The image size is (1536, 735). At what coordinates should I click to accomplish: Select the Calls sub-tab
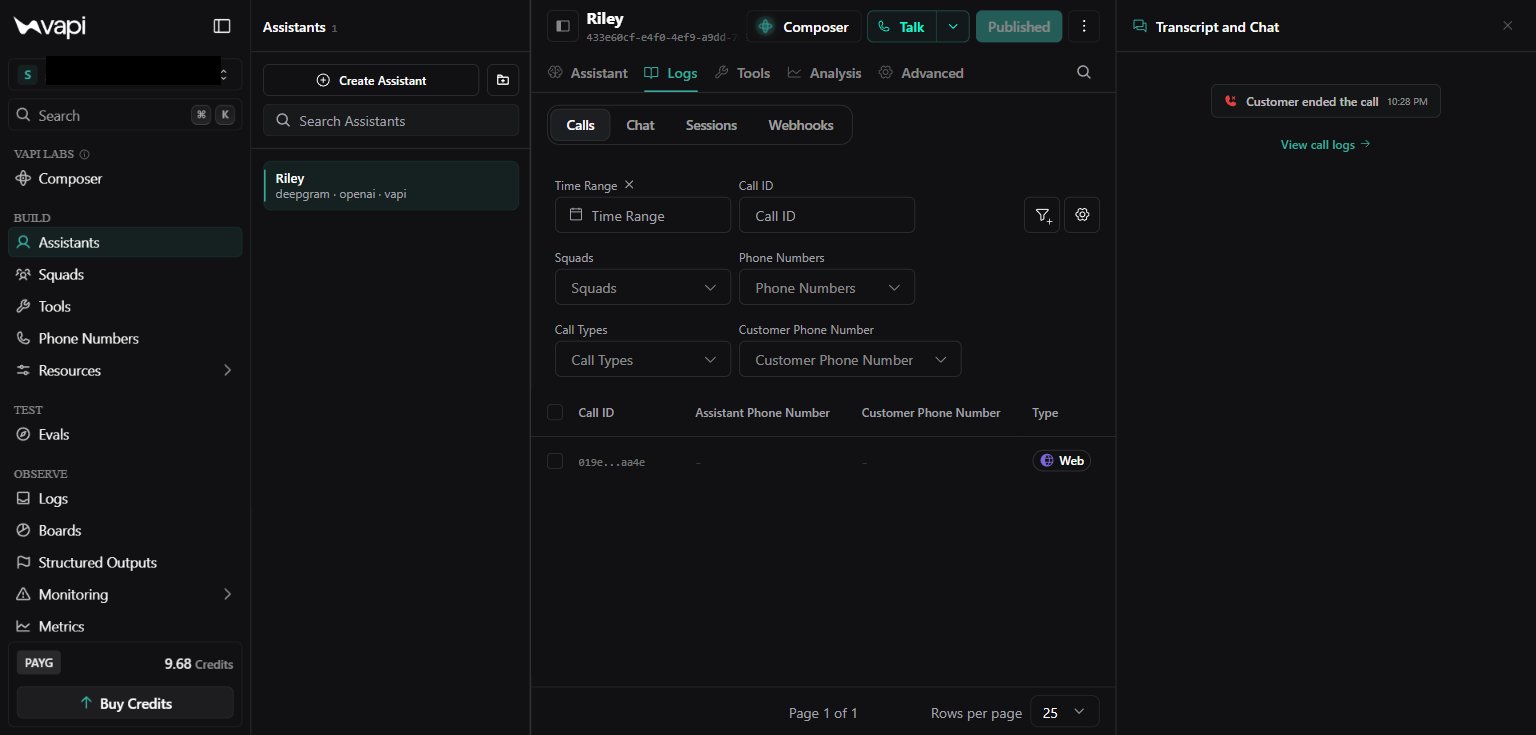coord(580,125)
